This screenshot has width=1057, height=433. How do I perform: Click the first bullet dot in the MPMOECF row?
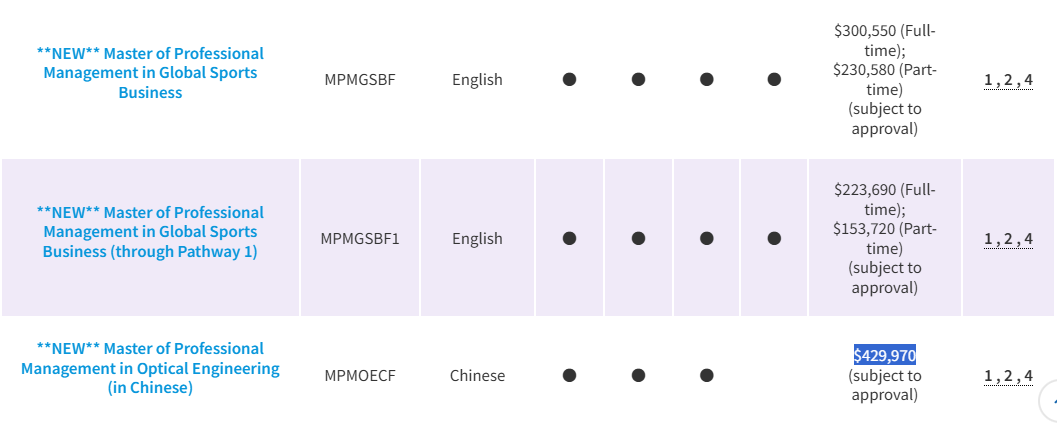(570, 375)
